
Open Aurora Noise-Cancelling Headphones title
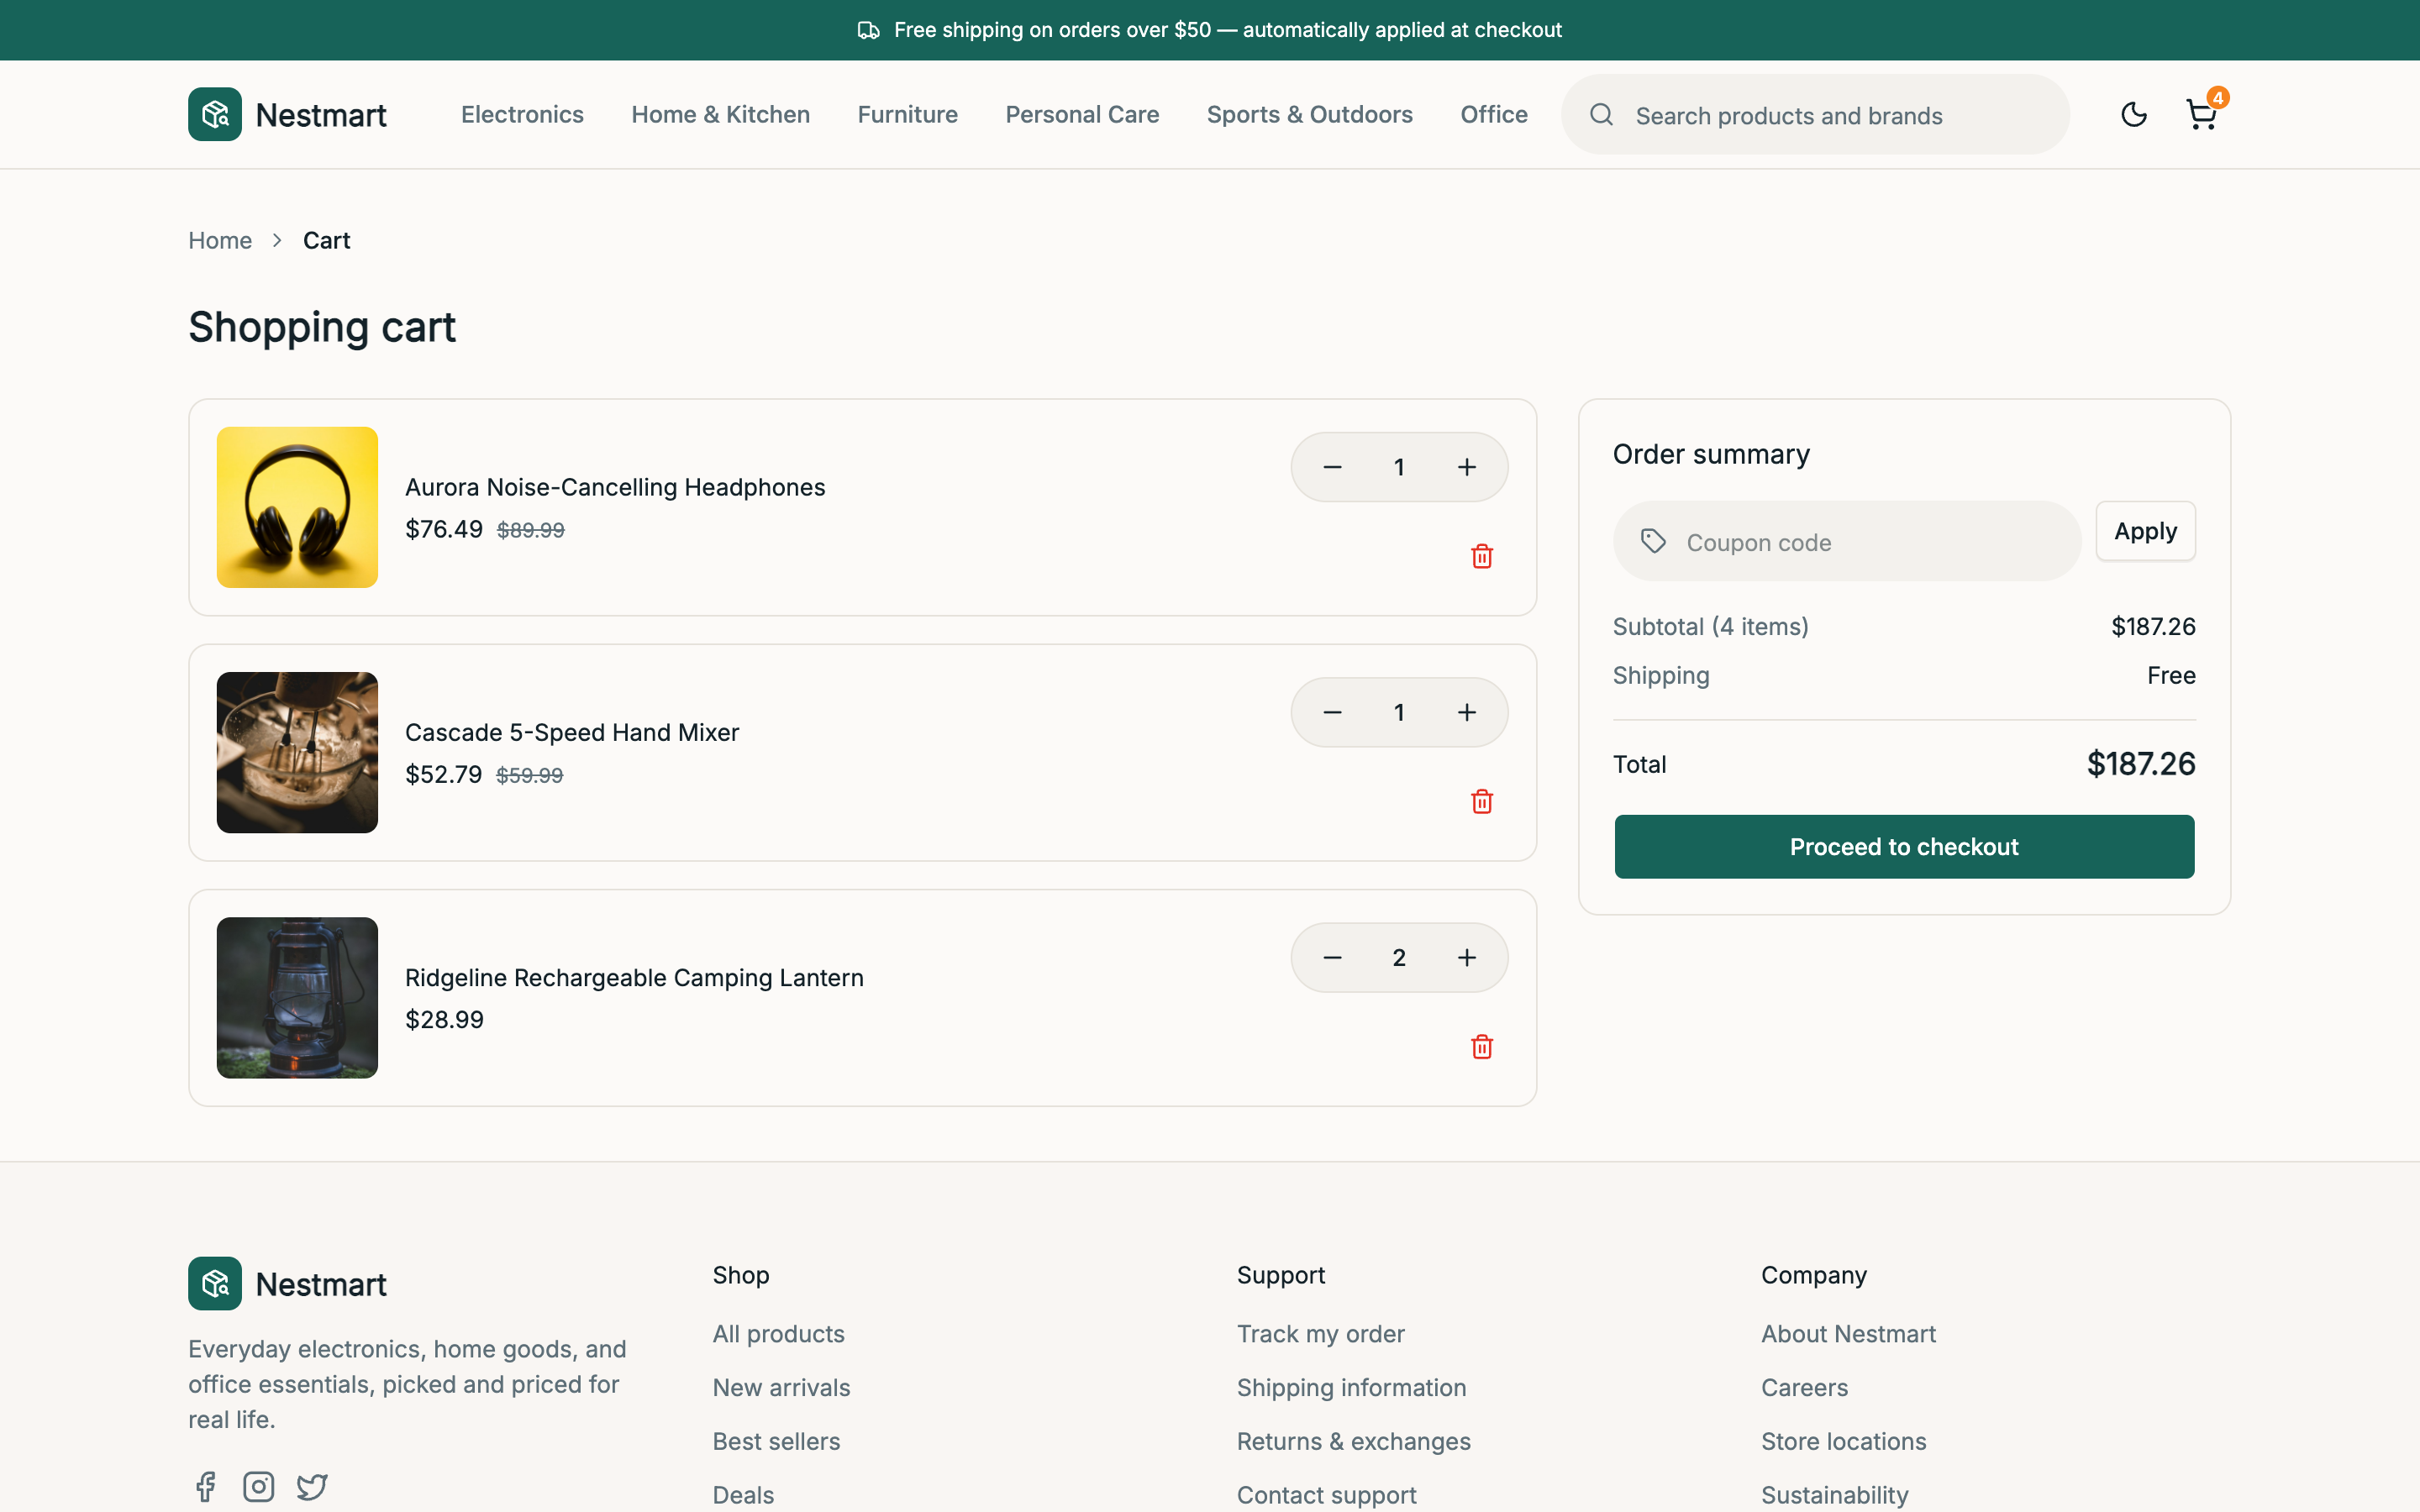615,487
